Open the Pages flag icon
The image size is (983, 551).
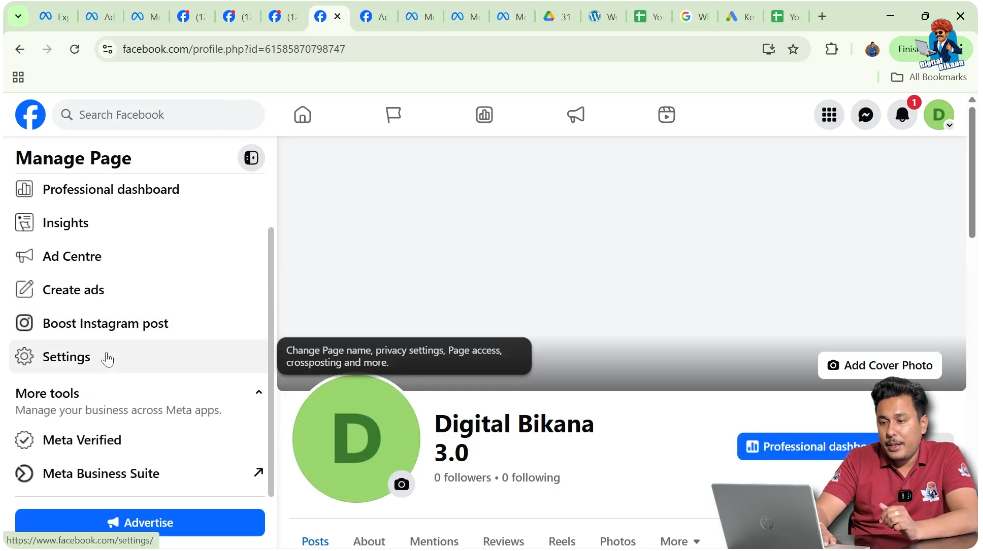pyautogui.click(x=393, y=115)
